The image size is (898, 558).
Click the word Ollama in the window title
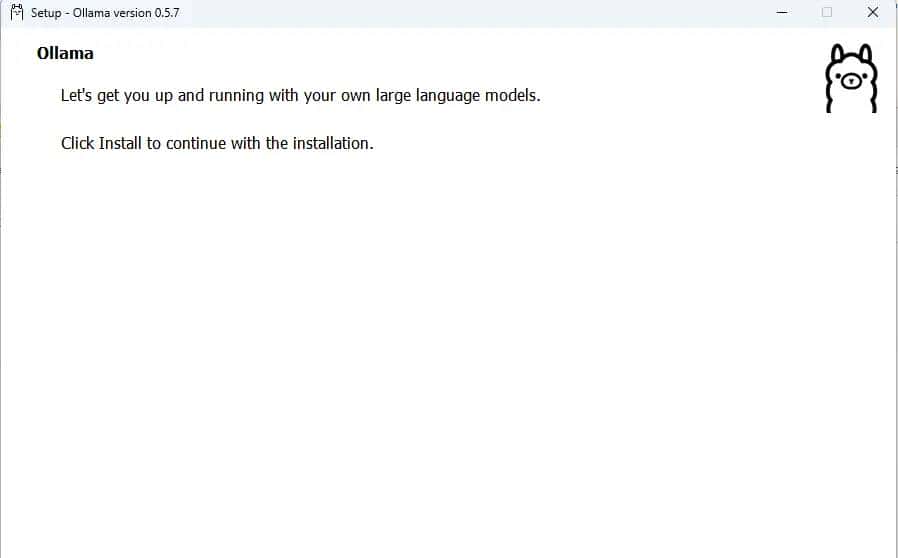pos(93,13)
